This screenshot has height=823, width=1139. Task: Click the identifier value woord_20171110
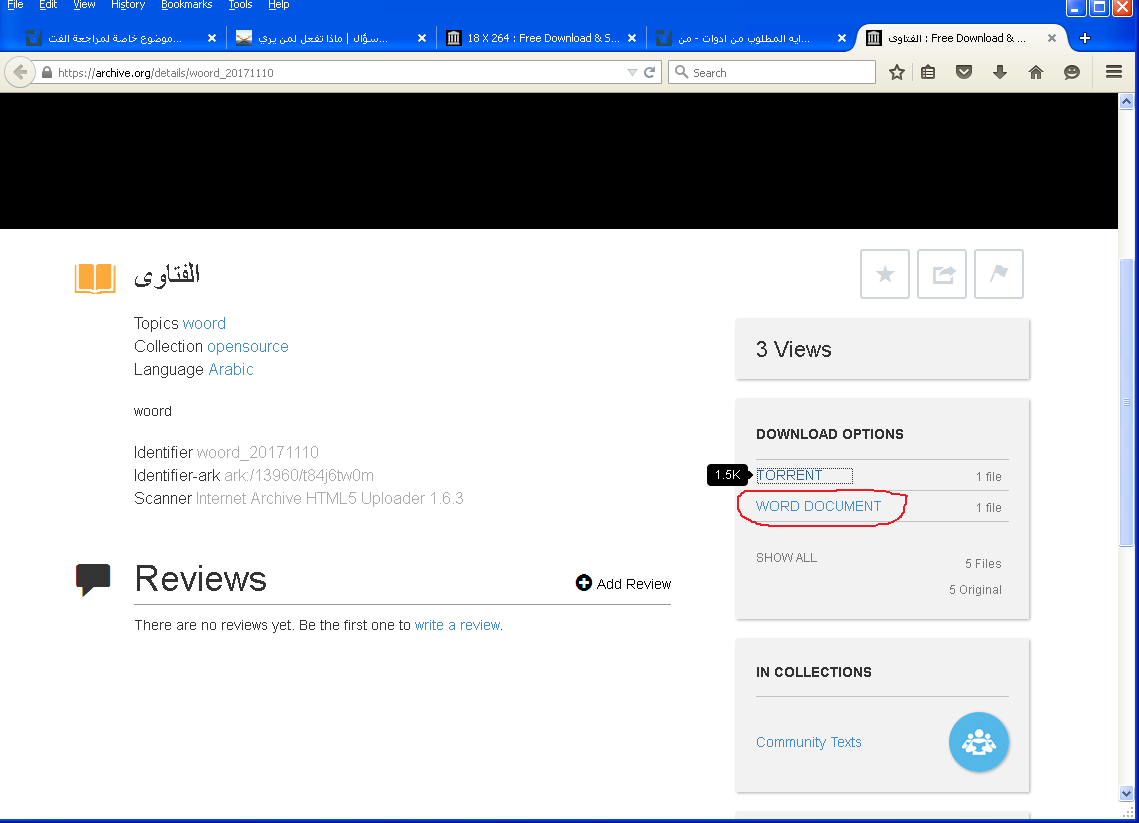click(x=258, y=453)
